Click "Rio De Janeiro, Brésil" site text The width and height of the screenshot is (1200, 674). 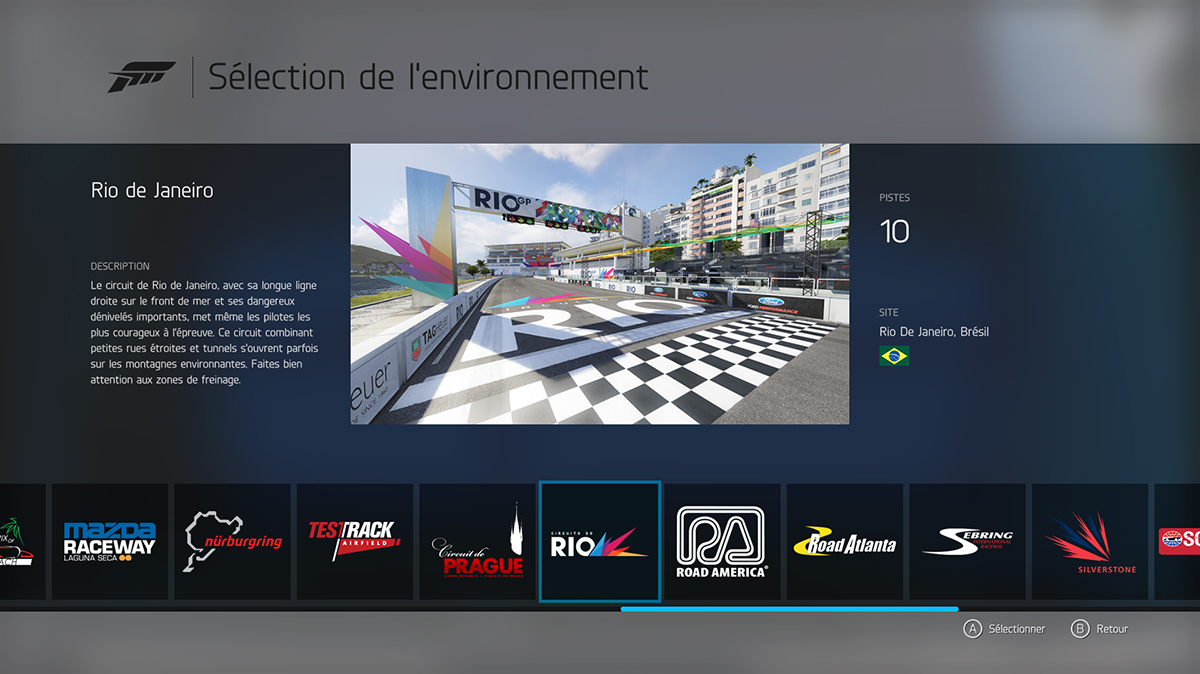pos(934,332)
